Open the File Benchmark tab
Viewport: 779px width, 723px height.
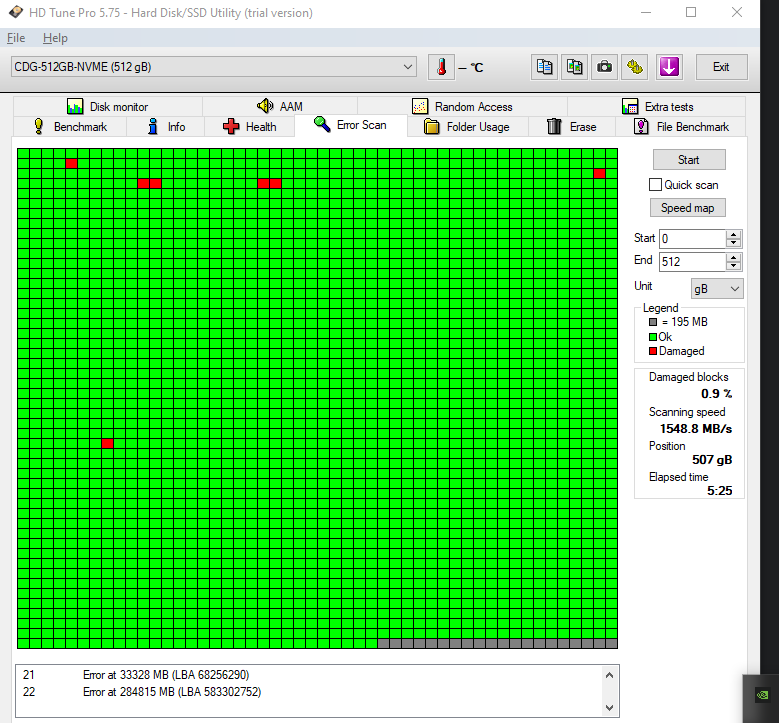(x=681, y=127)
